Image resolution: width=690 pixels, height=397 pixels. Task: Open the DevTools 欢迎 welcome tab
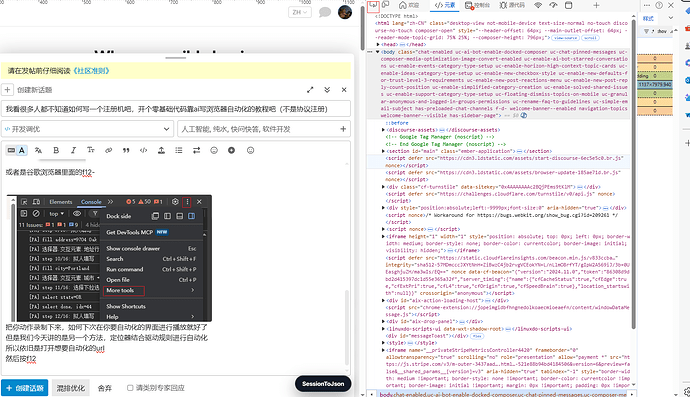tap(409, 5)
